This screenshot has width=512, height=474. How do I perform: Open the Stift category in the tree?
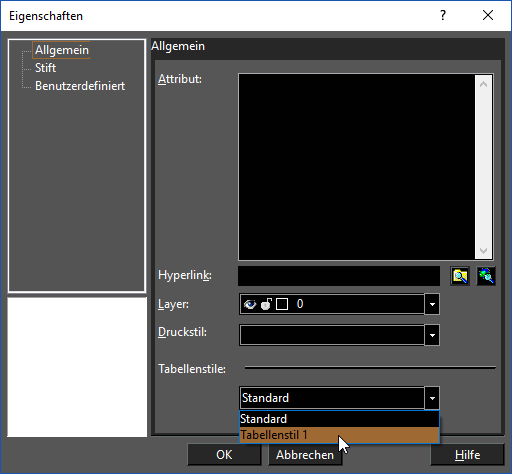(45, 68)
